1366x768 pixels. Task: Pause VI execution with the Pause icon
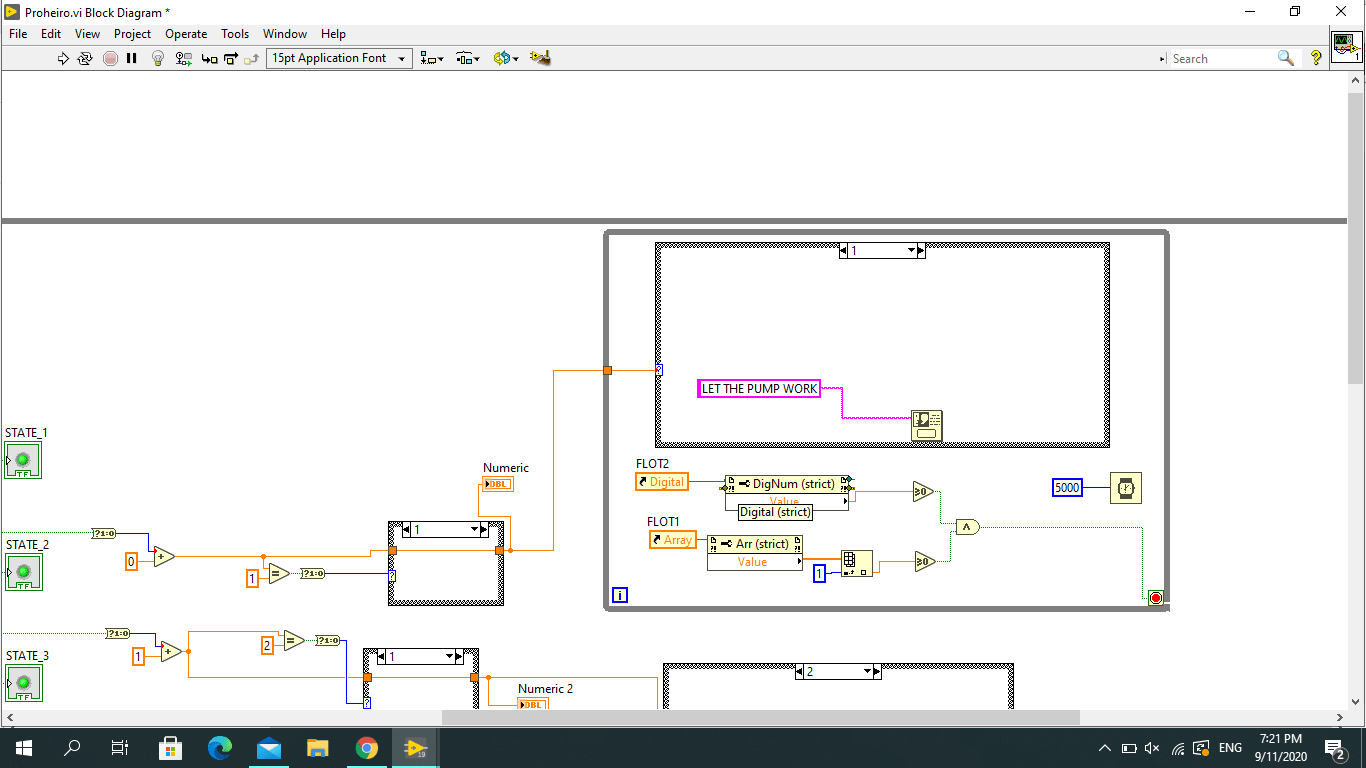[x=131, y=58]
